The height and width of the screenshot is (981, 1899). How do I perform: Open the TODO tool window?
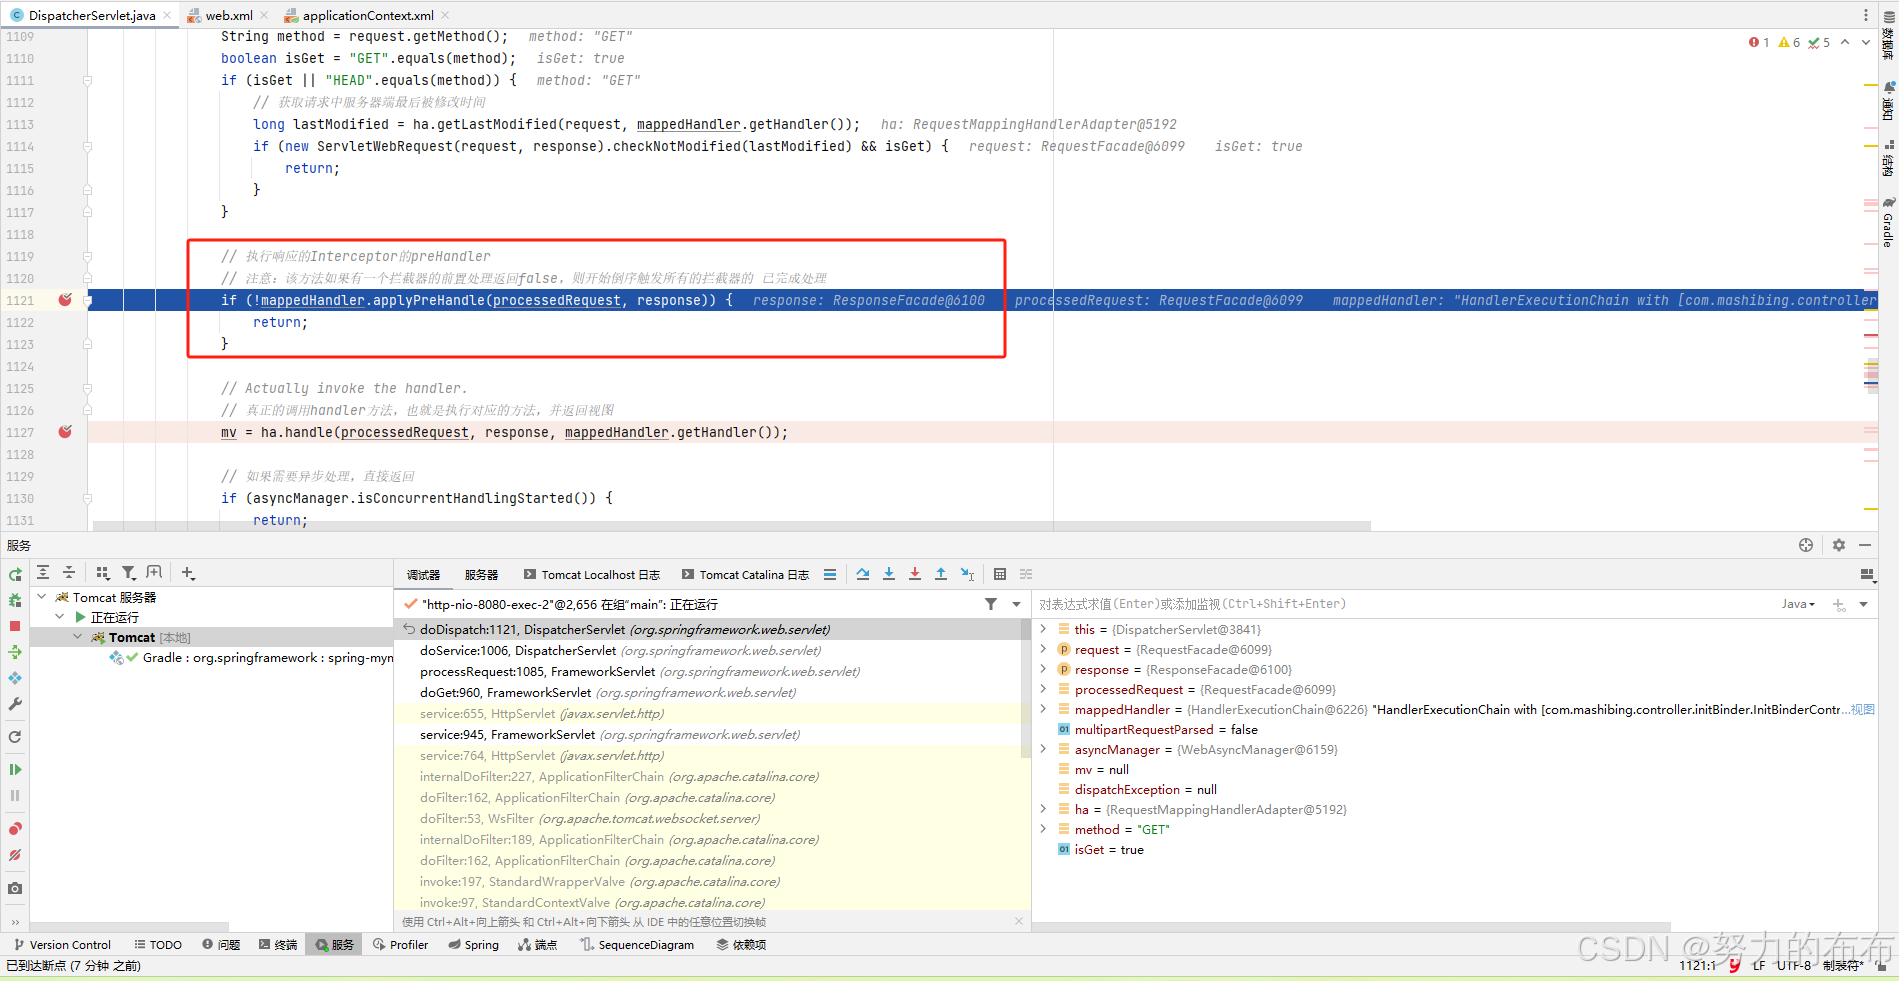158,945
